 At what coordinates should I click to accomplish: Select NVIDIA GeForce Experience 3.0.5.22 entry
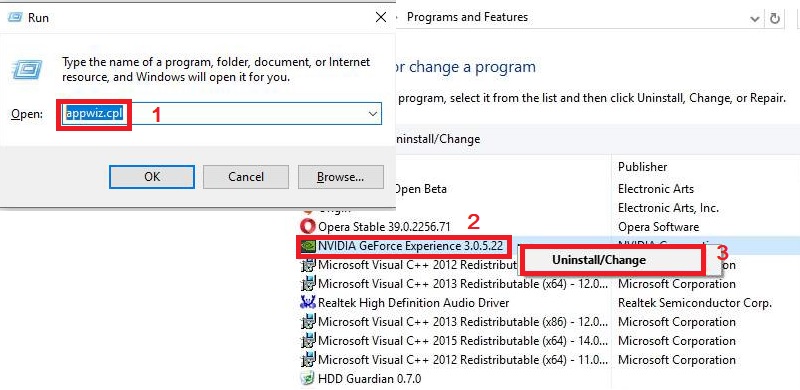[410, 246]
